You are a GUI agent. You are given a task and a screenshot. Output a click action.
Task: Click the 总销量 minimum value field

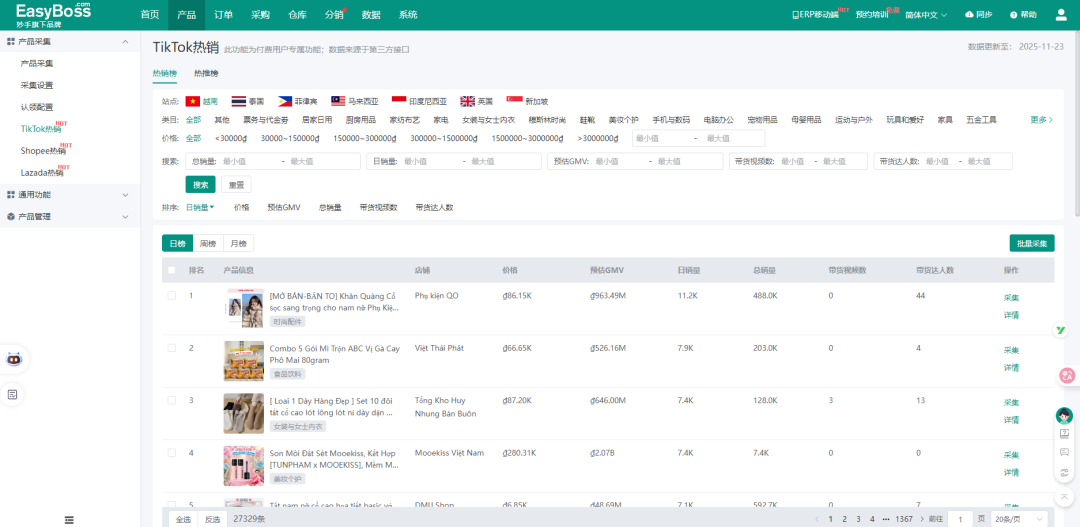(x=249, y=161)
